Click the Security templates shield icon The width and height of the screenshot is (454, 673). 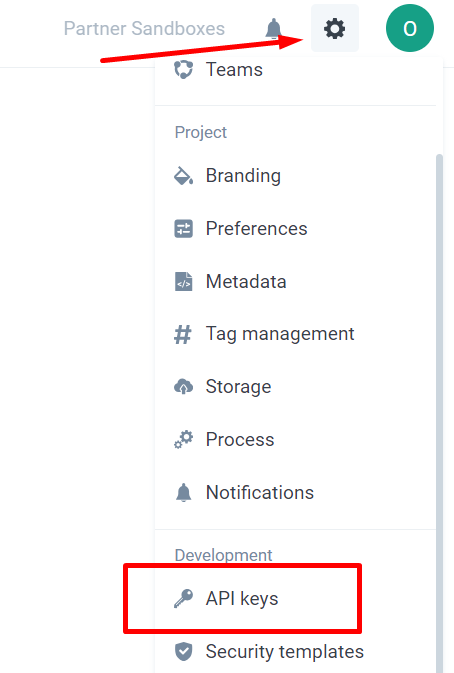pyautogui.click(x=183, y=652)
